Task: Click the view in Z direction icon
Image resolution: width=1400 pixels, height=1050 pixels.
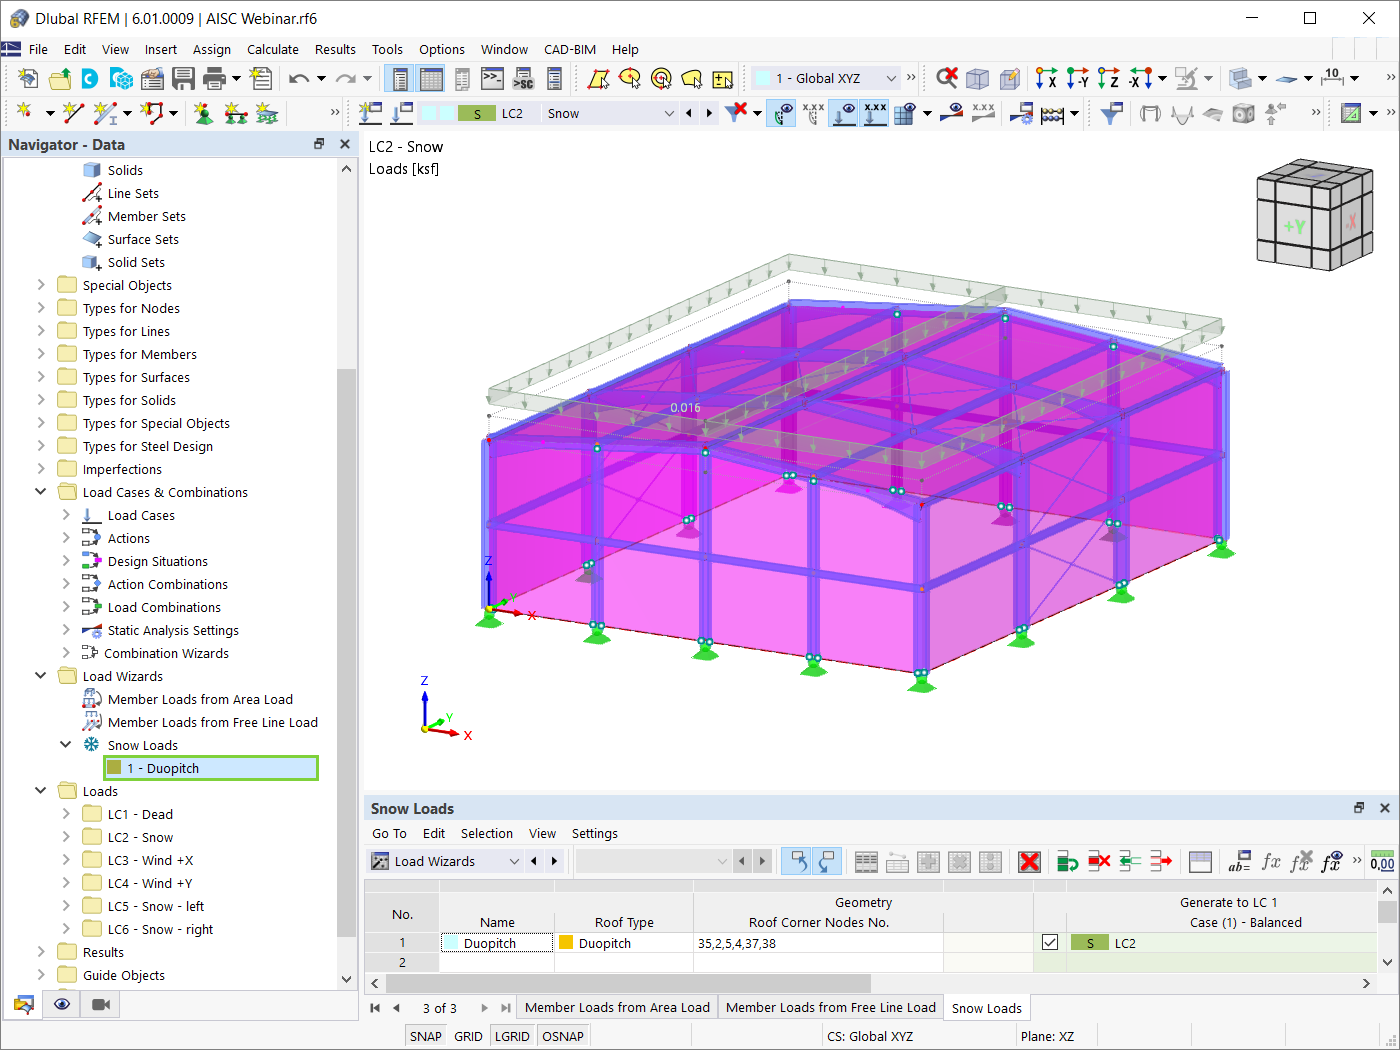Action: [x=1108, y=78]
